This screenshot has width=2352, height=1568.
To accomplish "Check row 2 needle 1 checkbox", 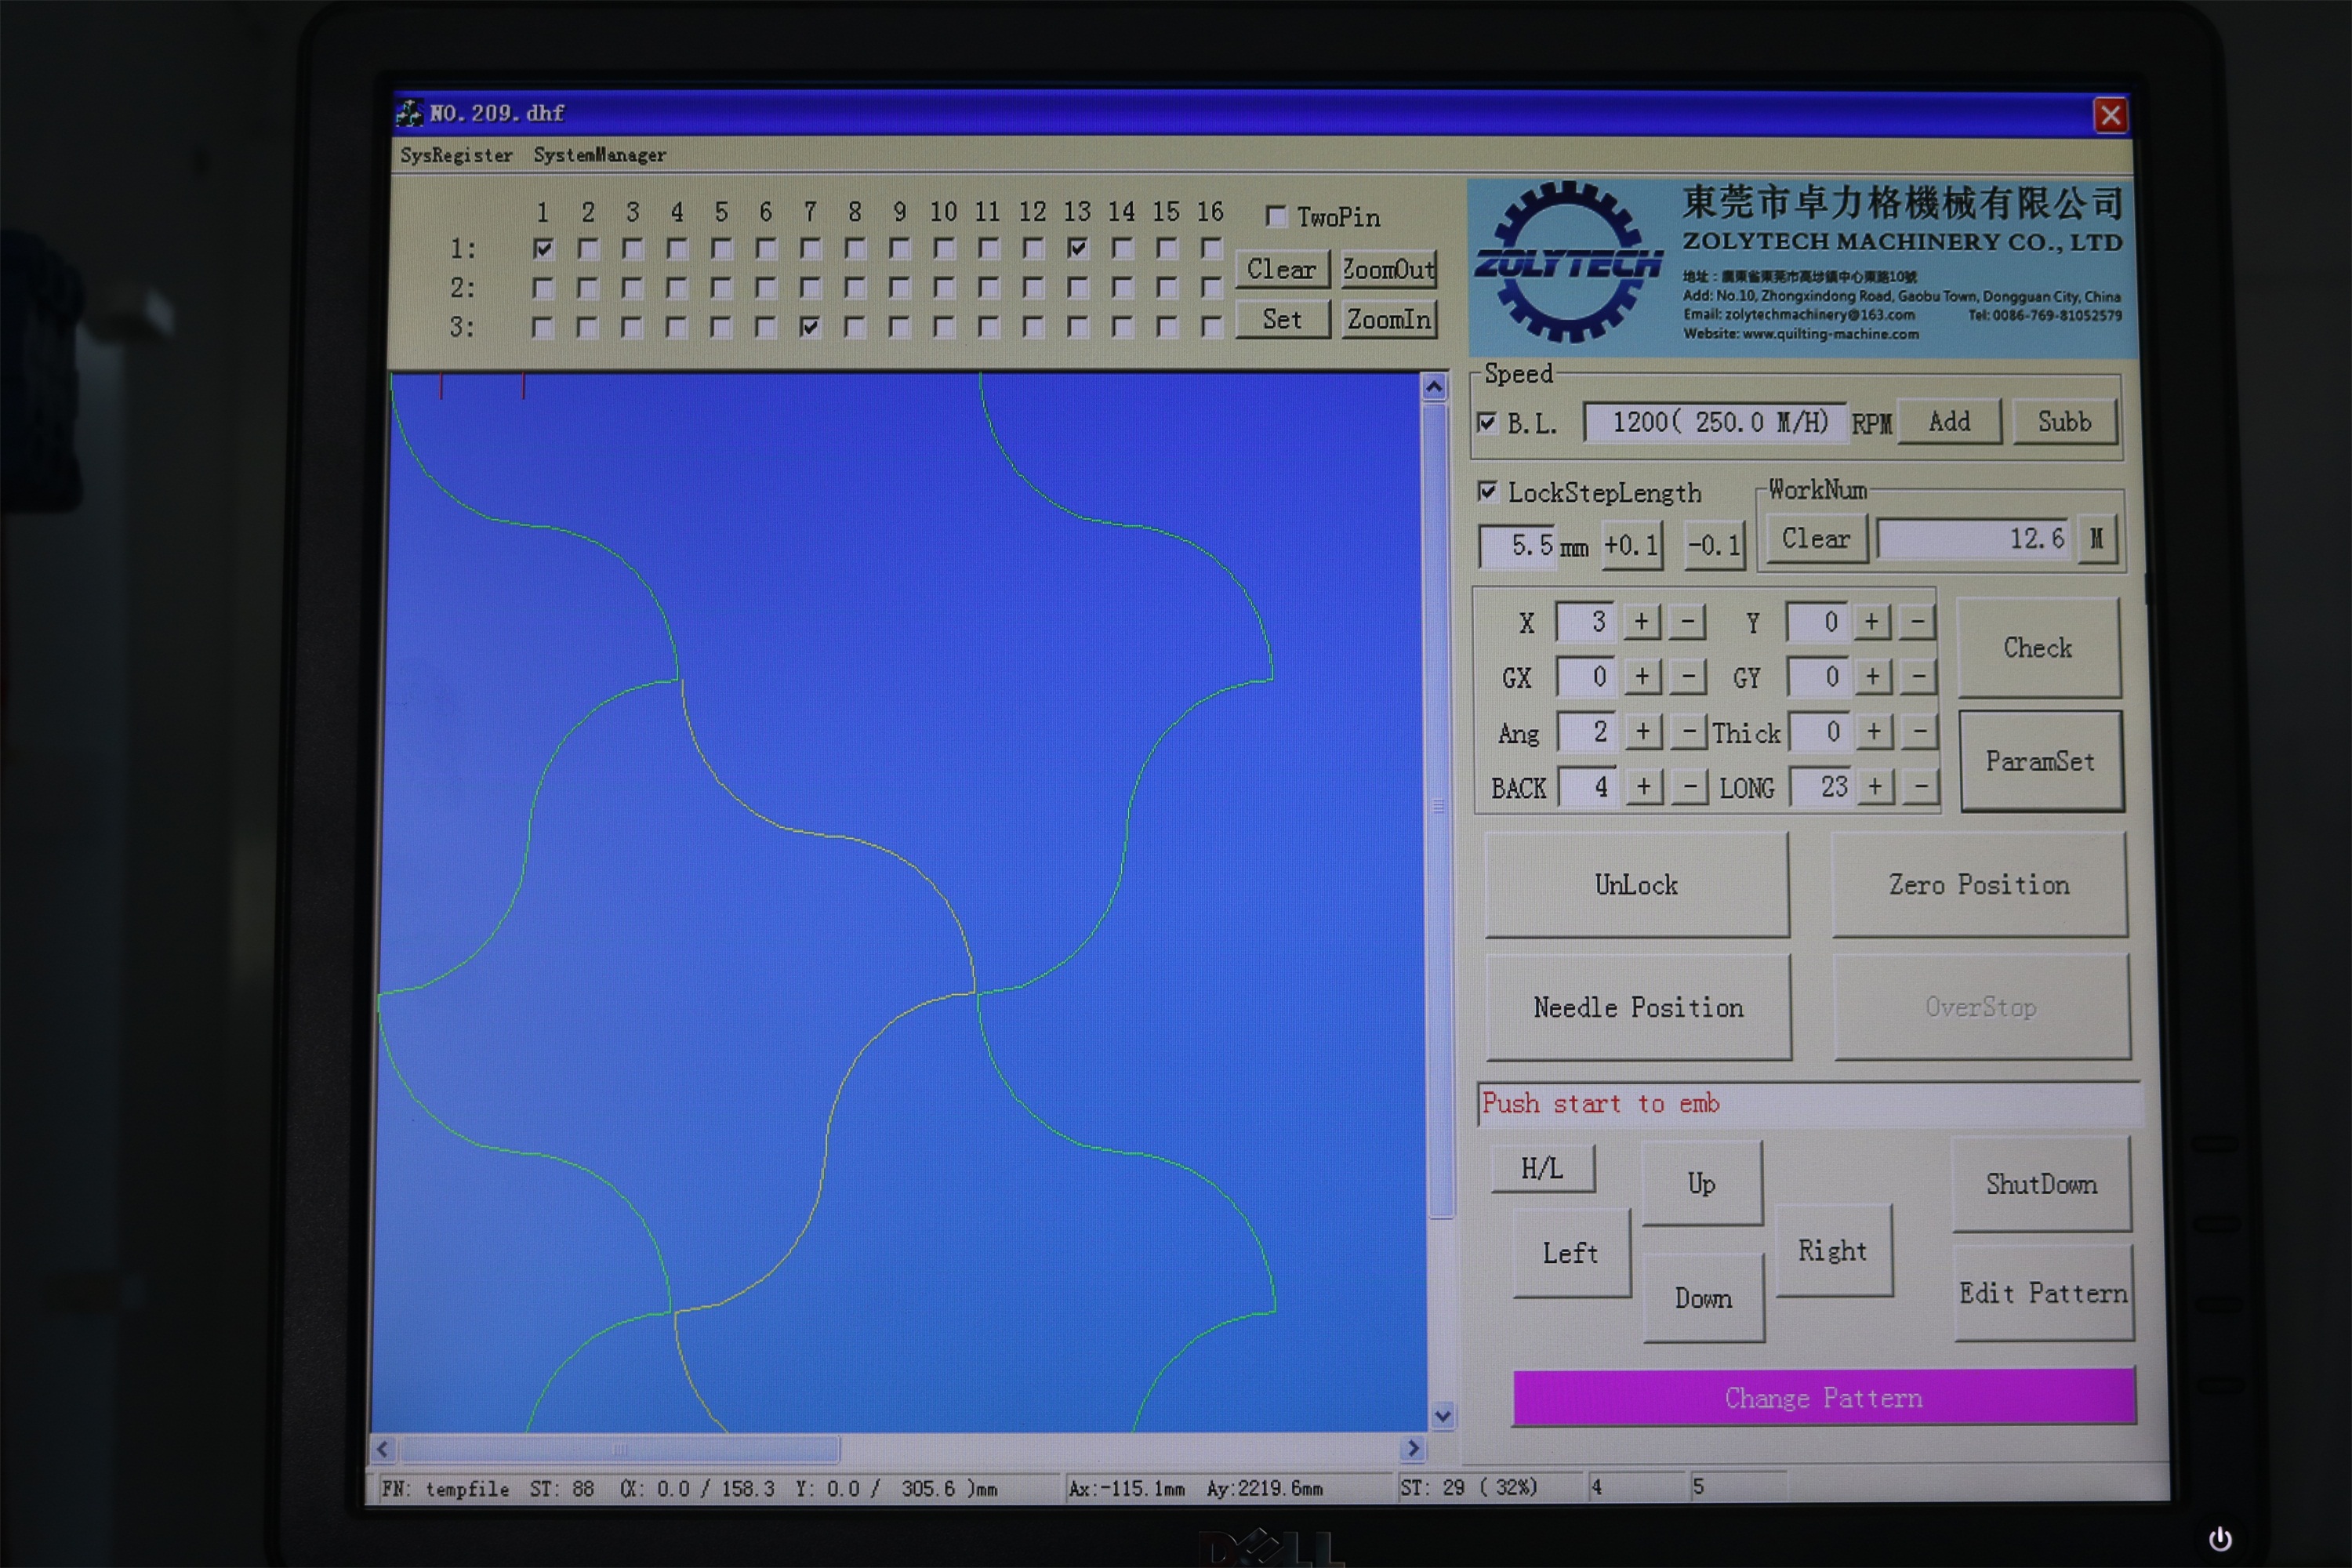I will point(543,289).
